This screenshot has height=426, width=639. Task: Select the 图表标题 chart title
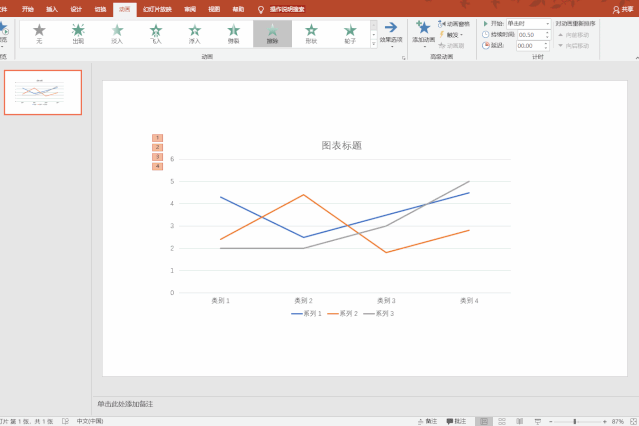(x=342, y=146)
